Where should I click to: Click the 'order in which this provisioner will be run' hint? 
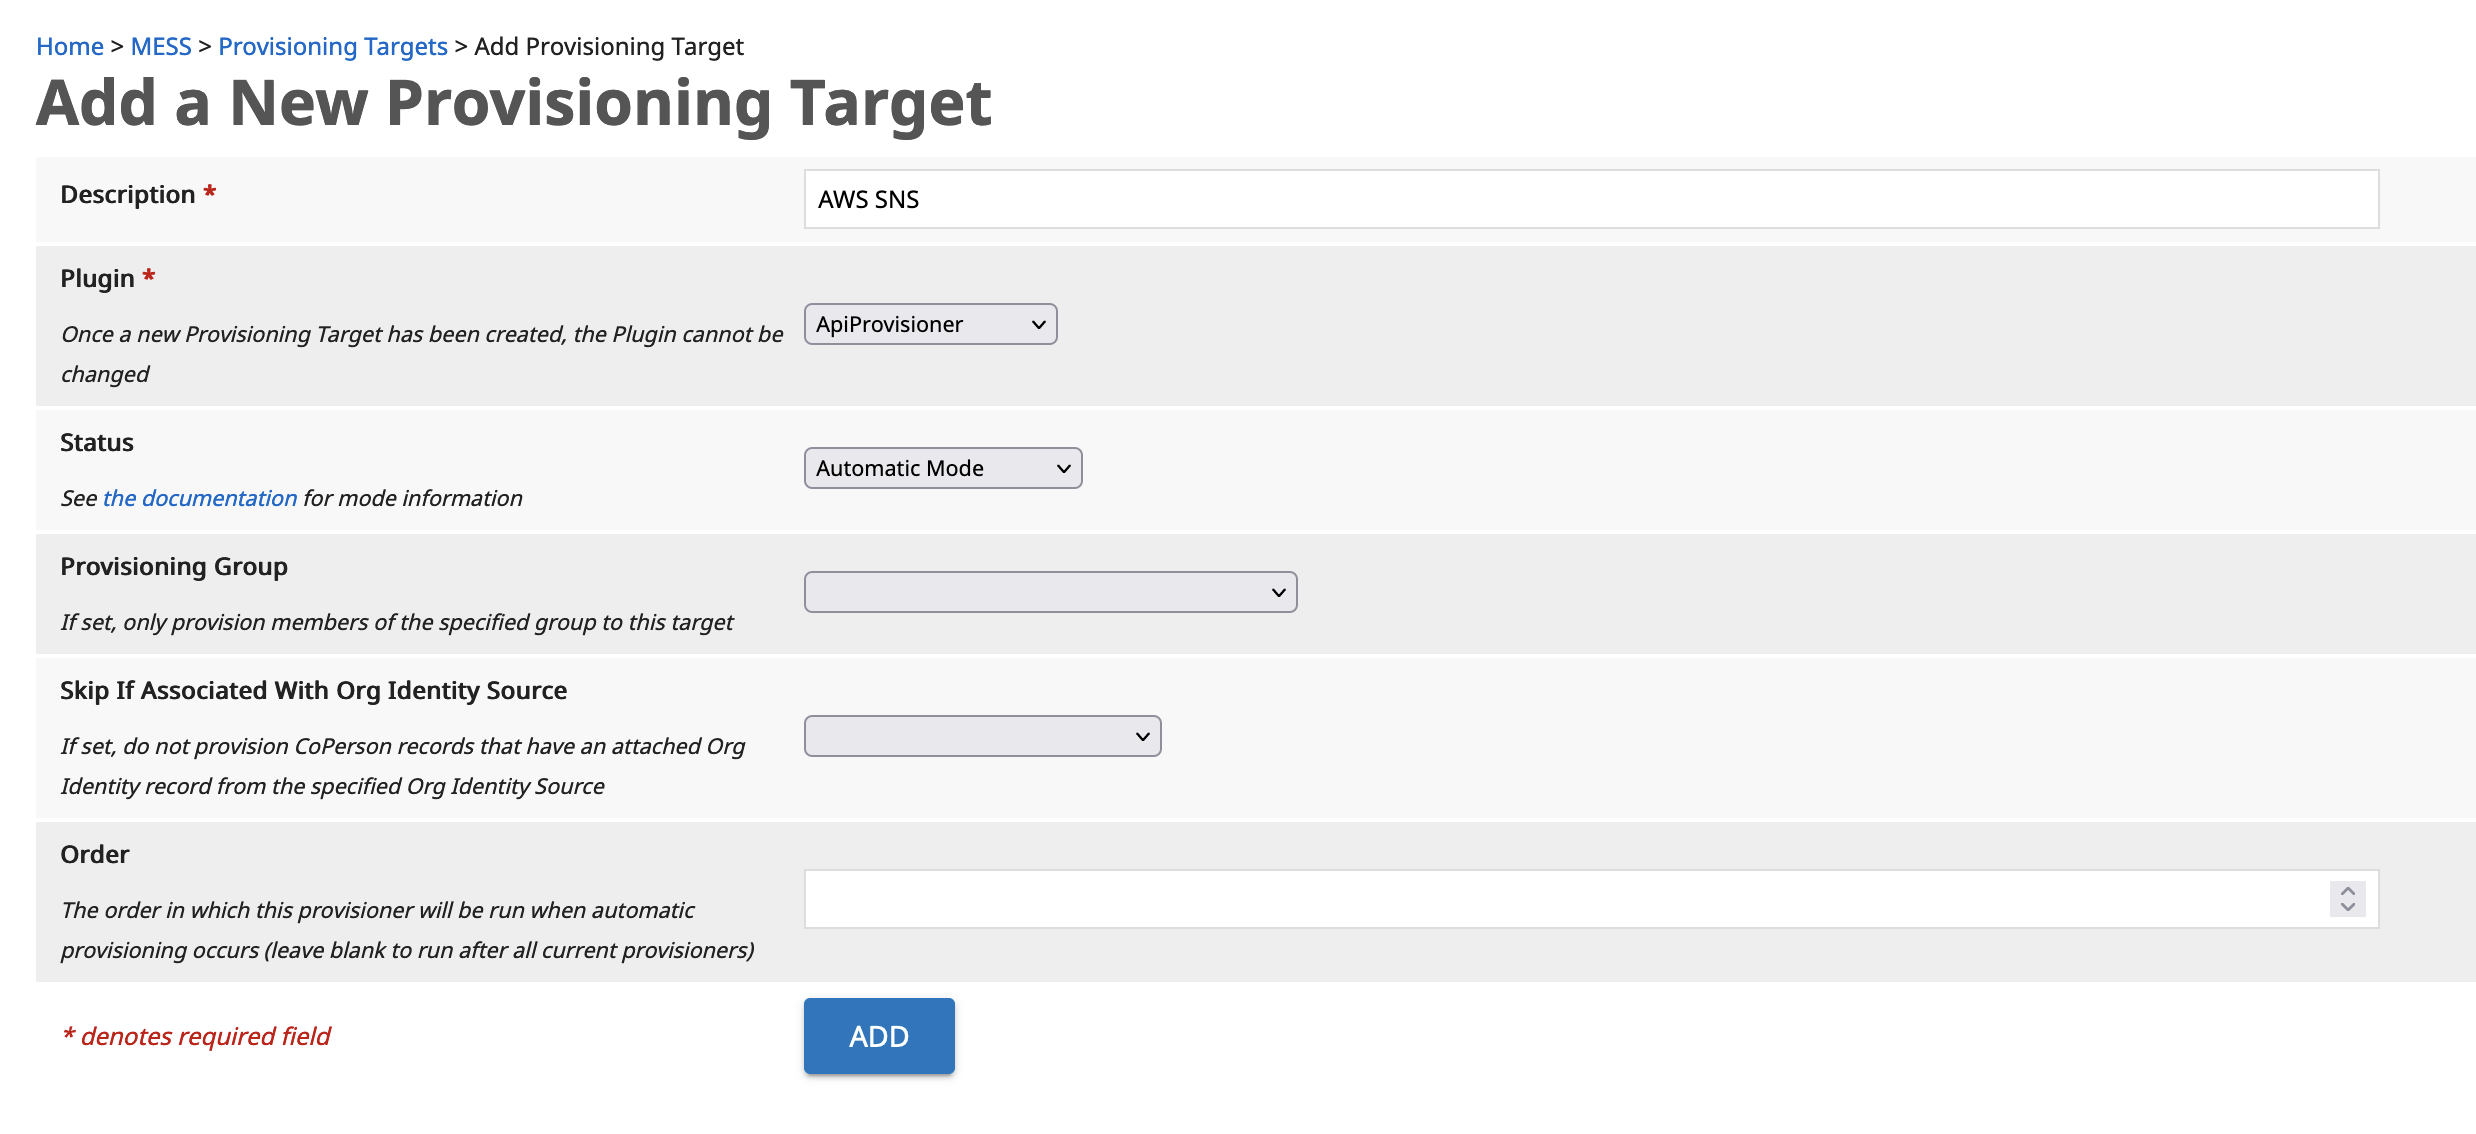pyautogui.click(x=407, y=930)
